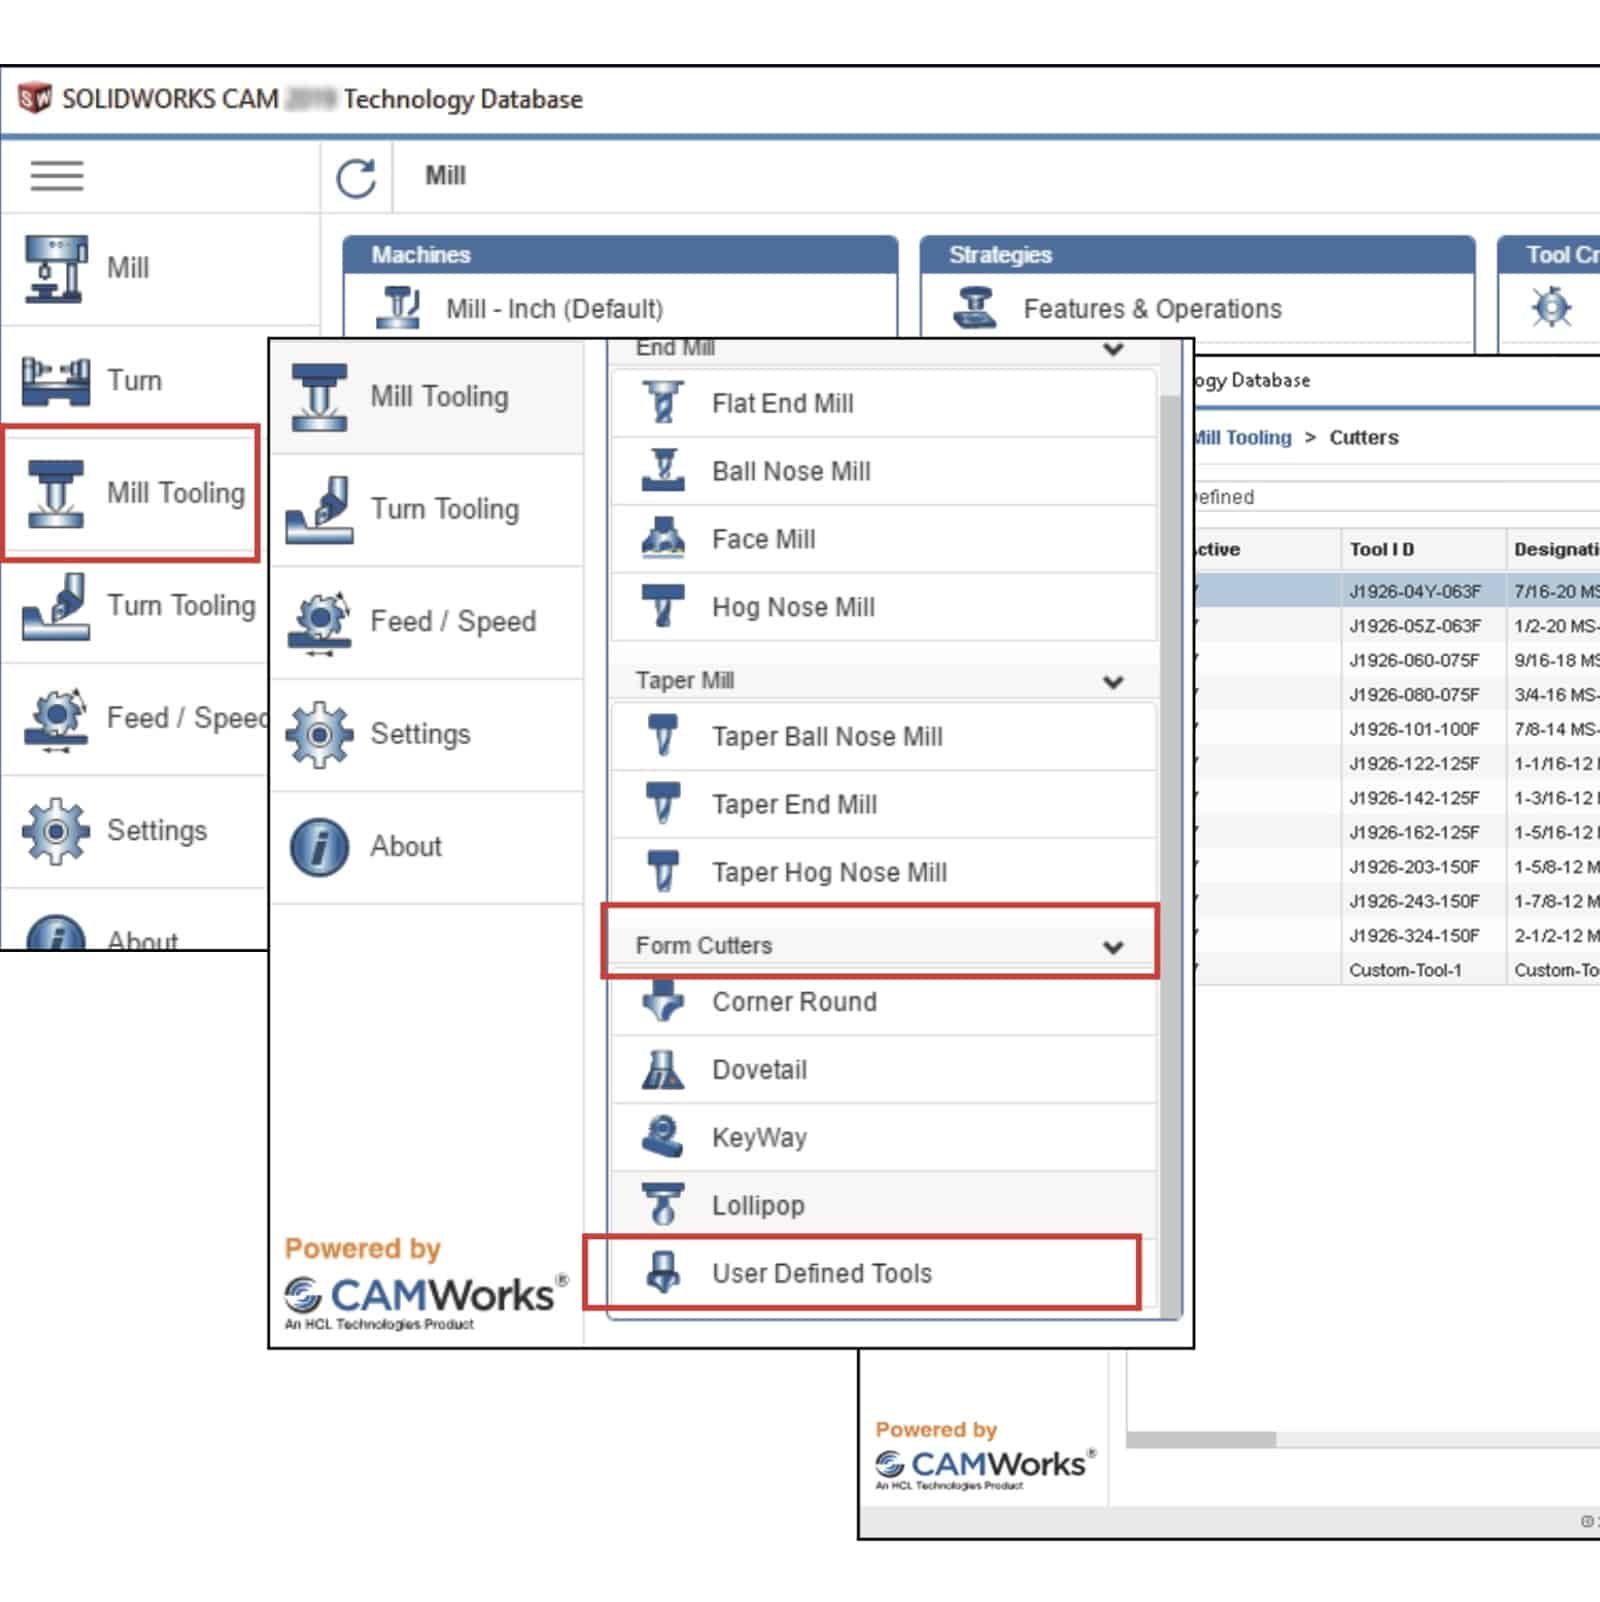This screenshot has width=1600, height=1602.
Task: Collapse the Form Cutters section
Action: pos(1113,946)
